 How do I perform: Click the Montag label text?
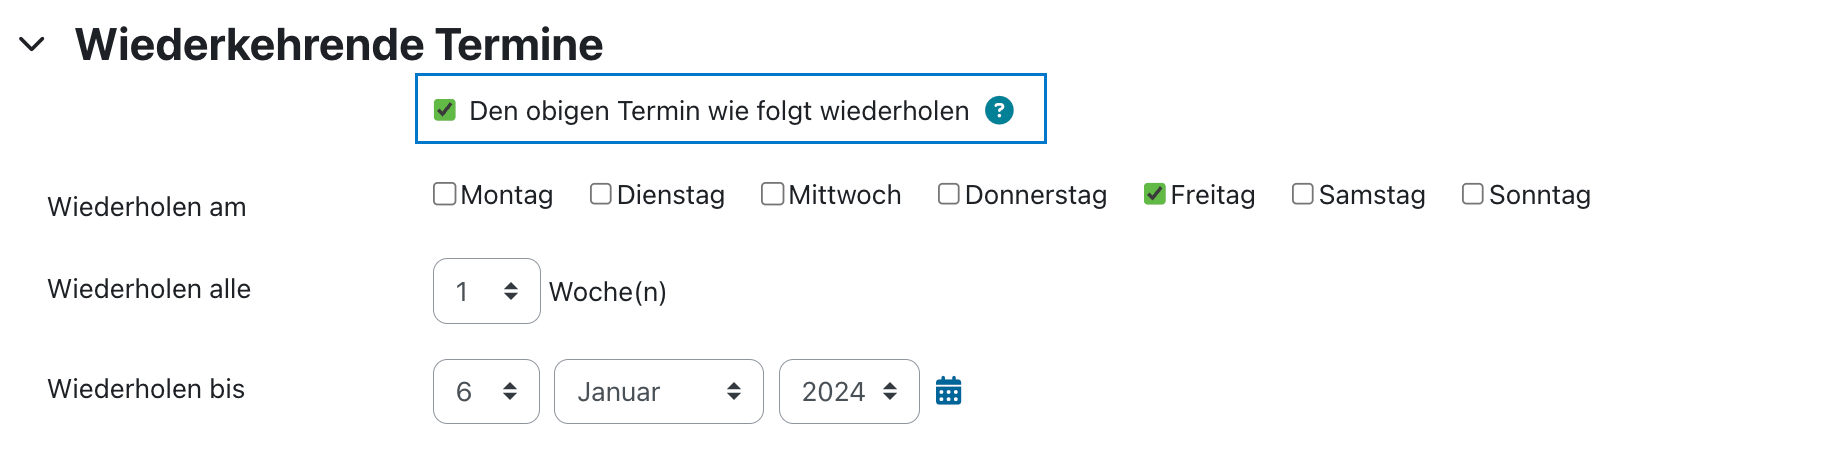point(507,195)
